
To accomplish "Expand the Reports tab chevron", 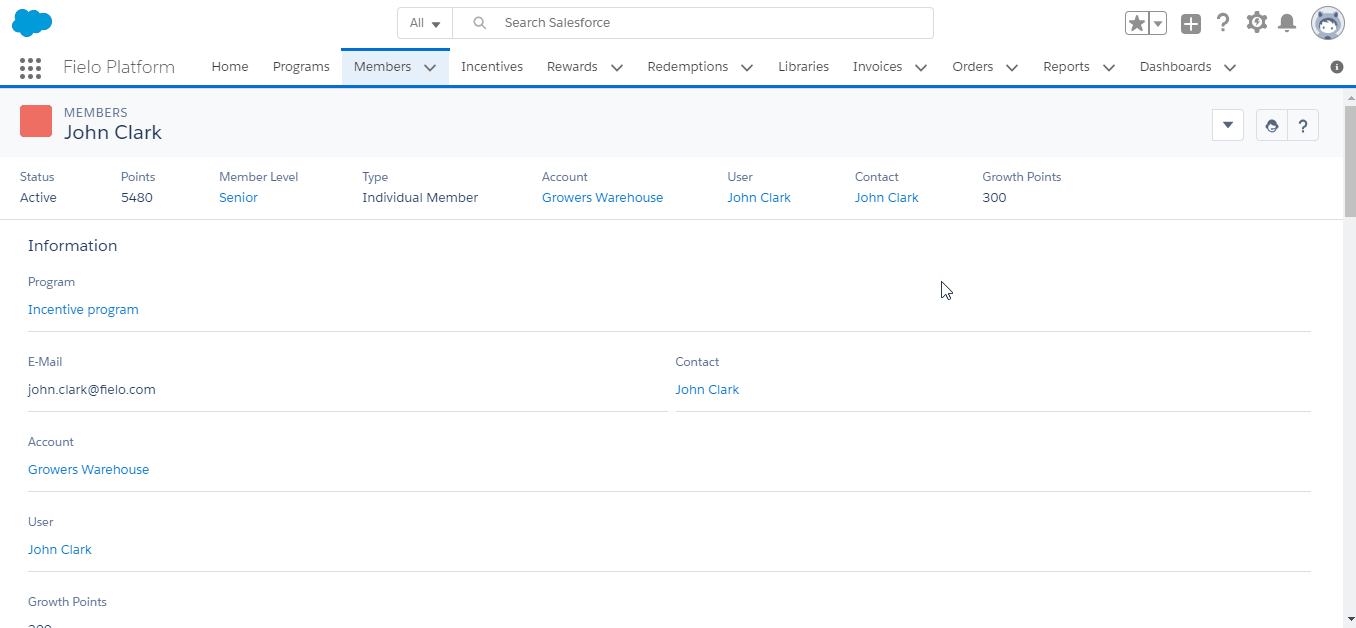I will pos(1109,67).
